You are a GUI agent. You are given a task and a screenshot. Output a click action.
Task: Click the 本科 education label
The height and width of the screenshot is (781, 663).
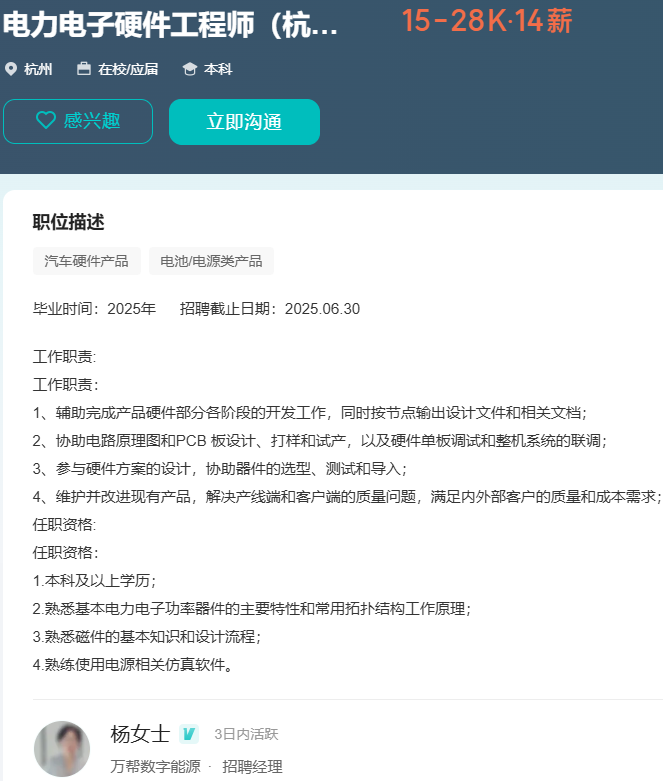coord(218,69)
